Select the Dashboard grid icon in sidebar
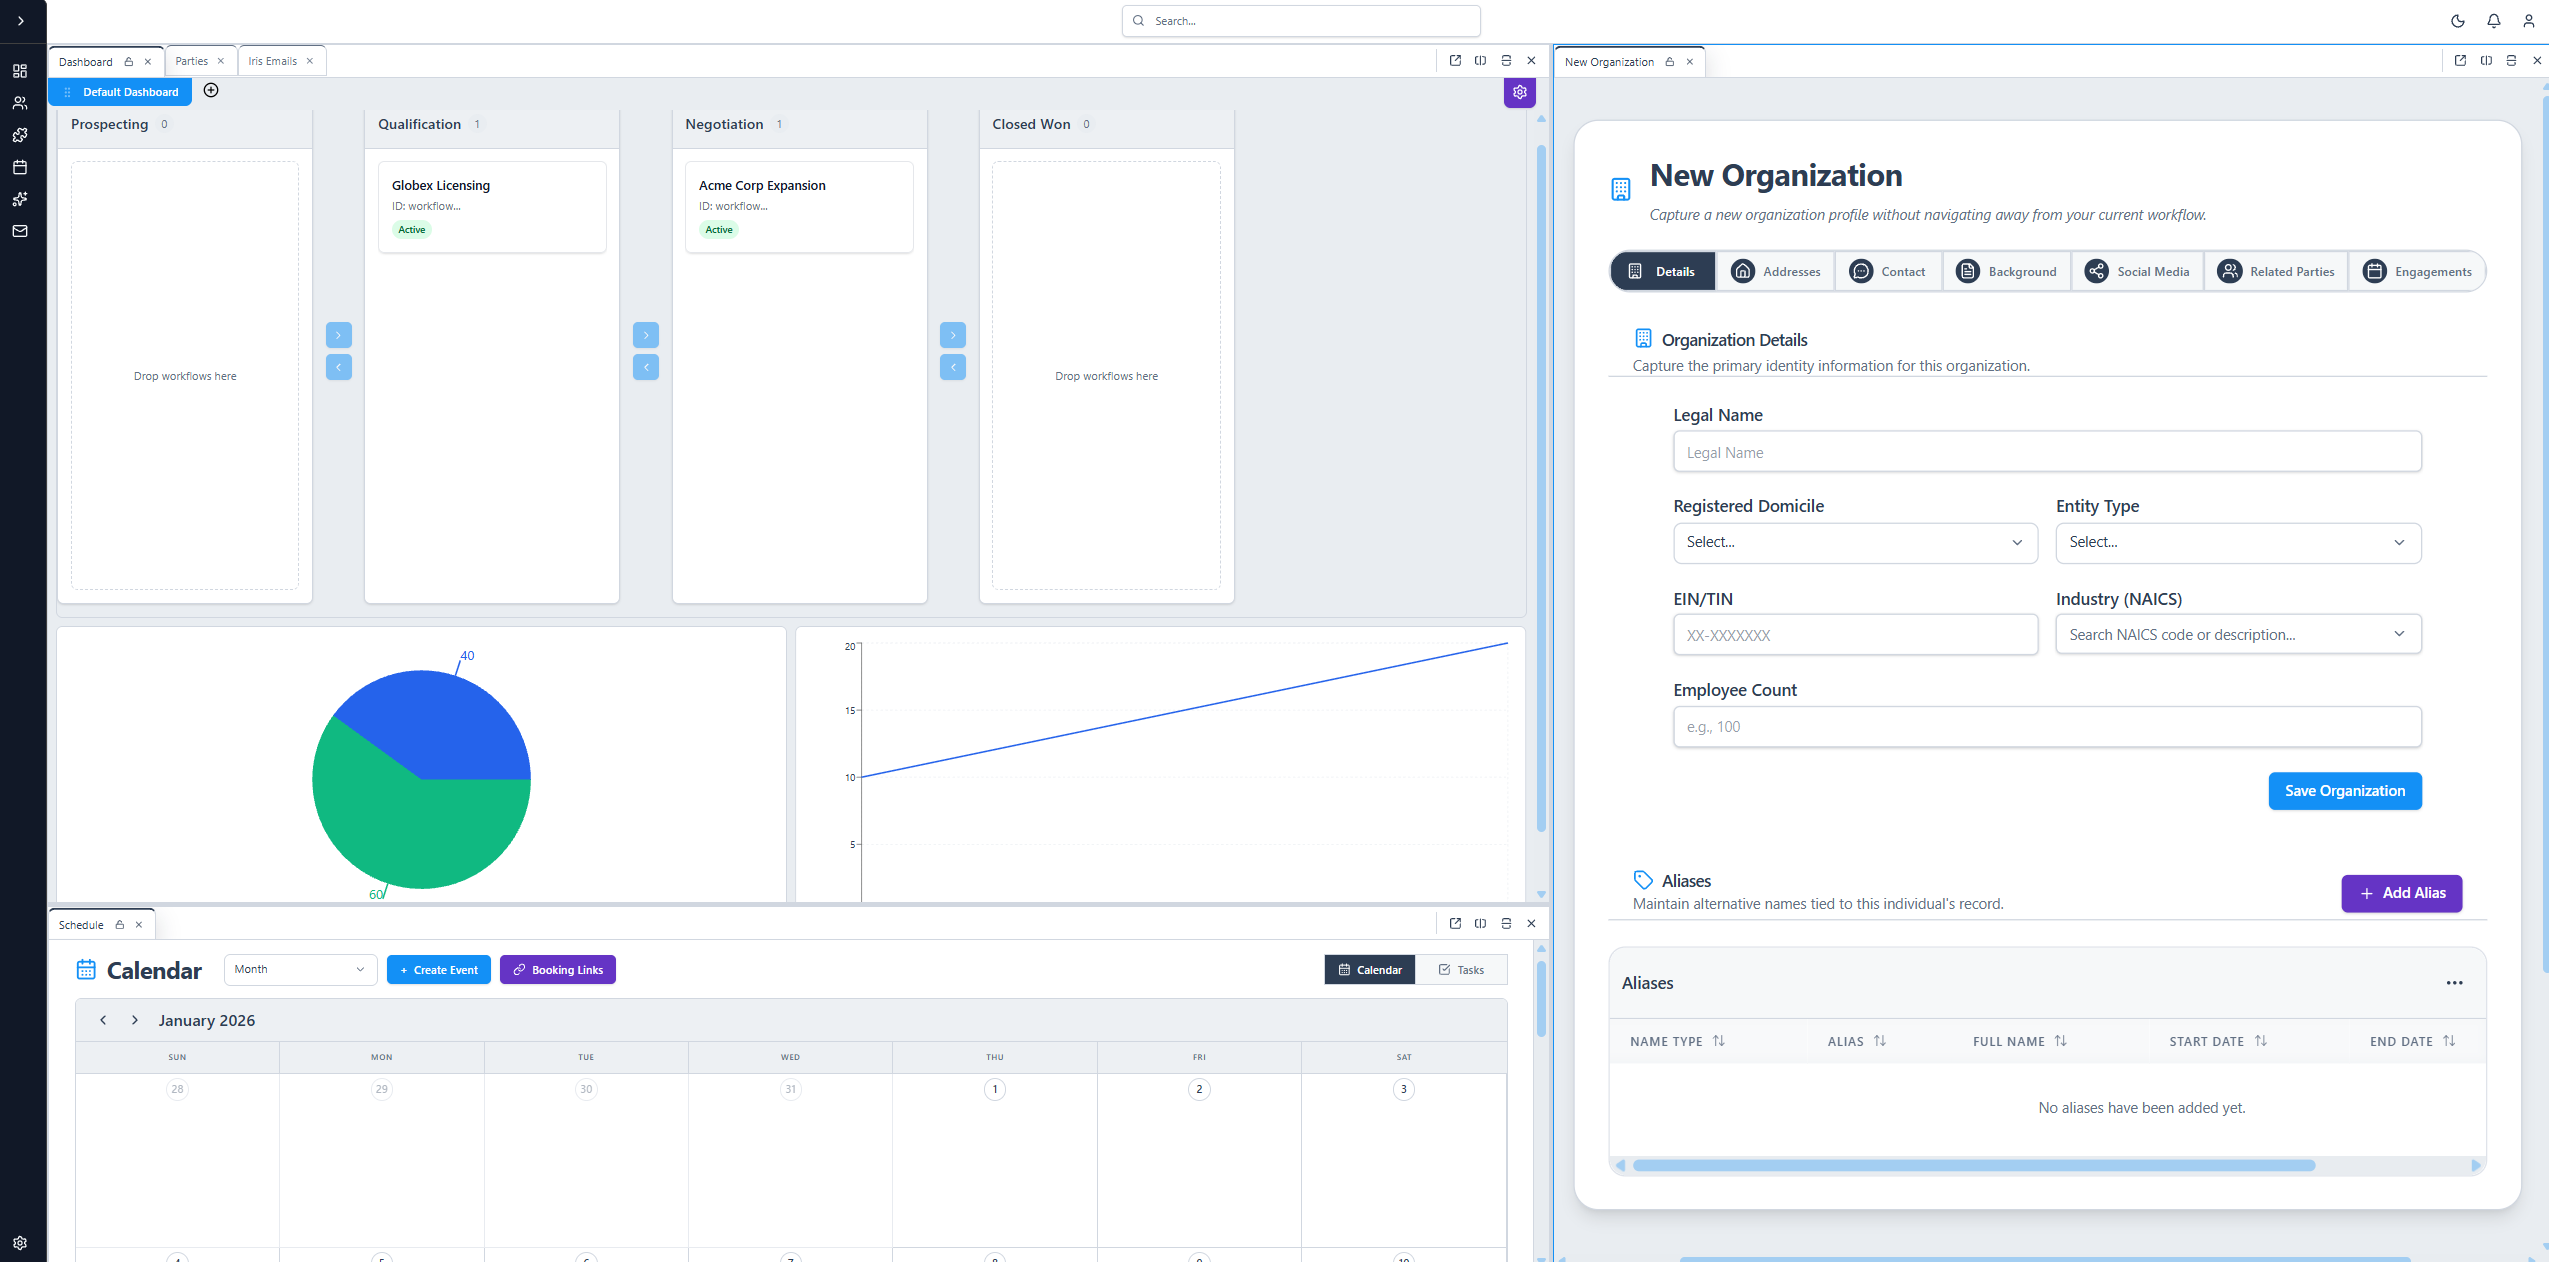 coord(20,71)
